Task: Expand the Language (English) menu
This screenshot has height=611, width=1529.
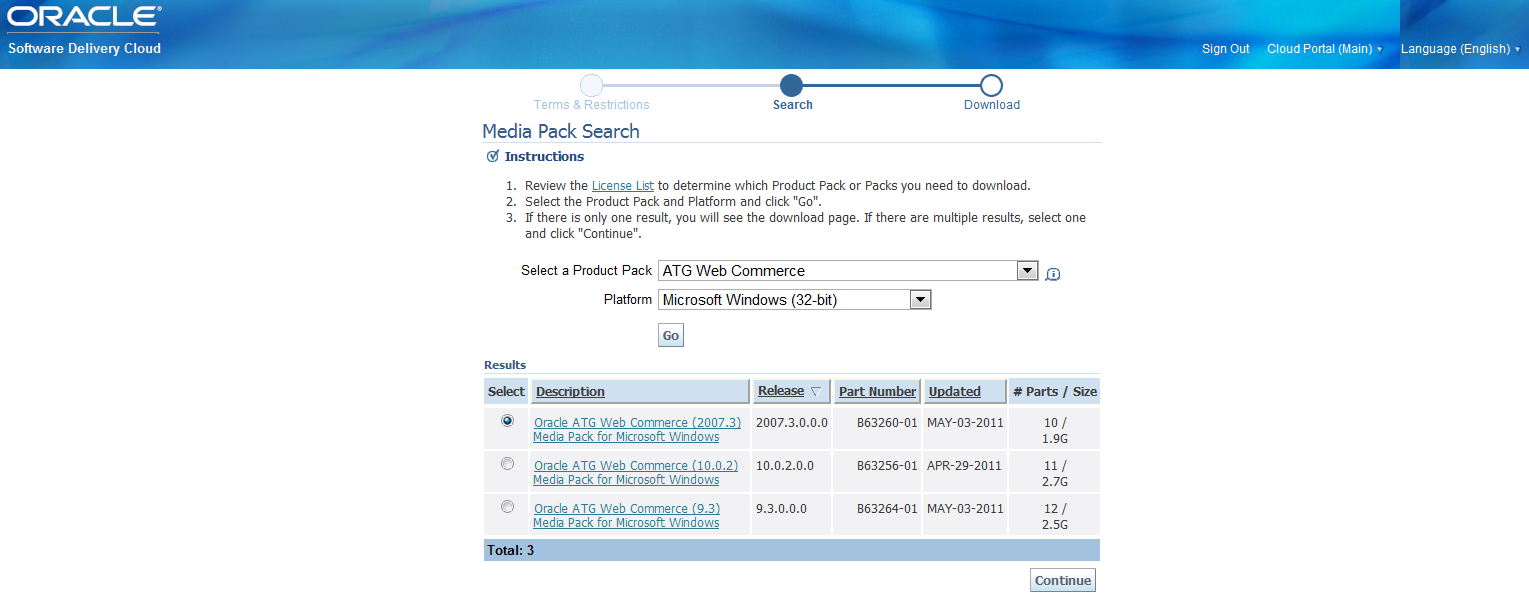Action: (1460, 49)
